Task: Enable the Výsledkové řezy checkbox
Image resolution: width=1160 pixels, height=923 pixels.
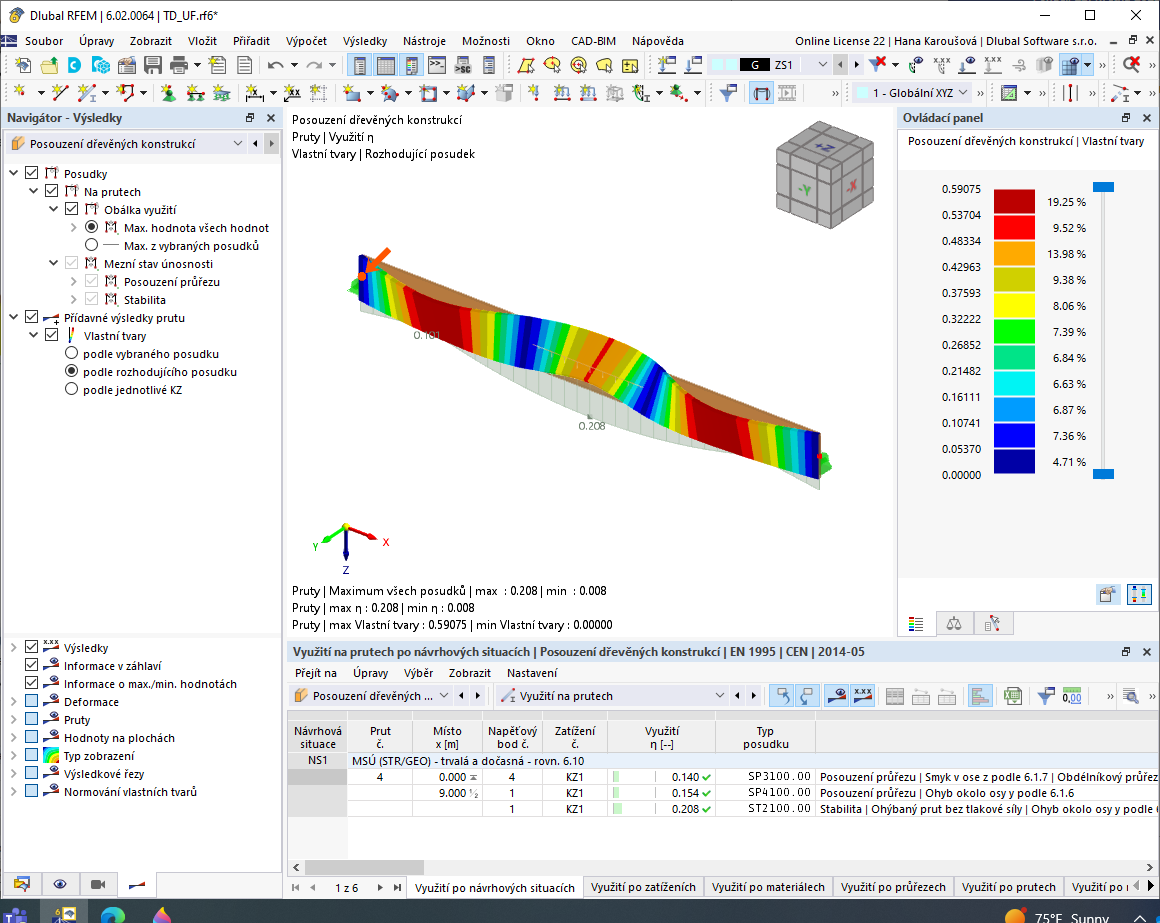Action: (x=32, y=773)
